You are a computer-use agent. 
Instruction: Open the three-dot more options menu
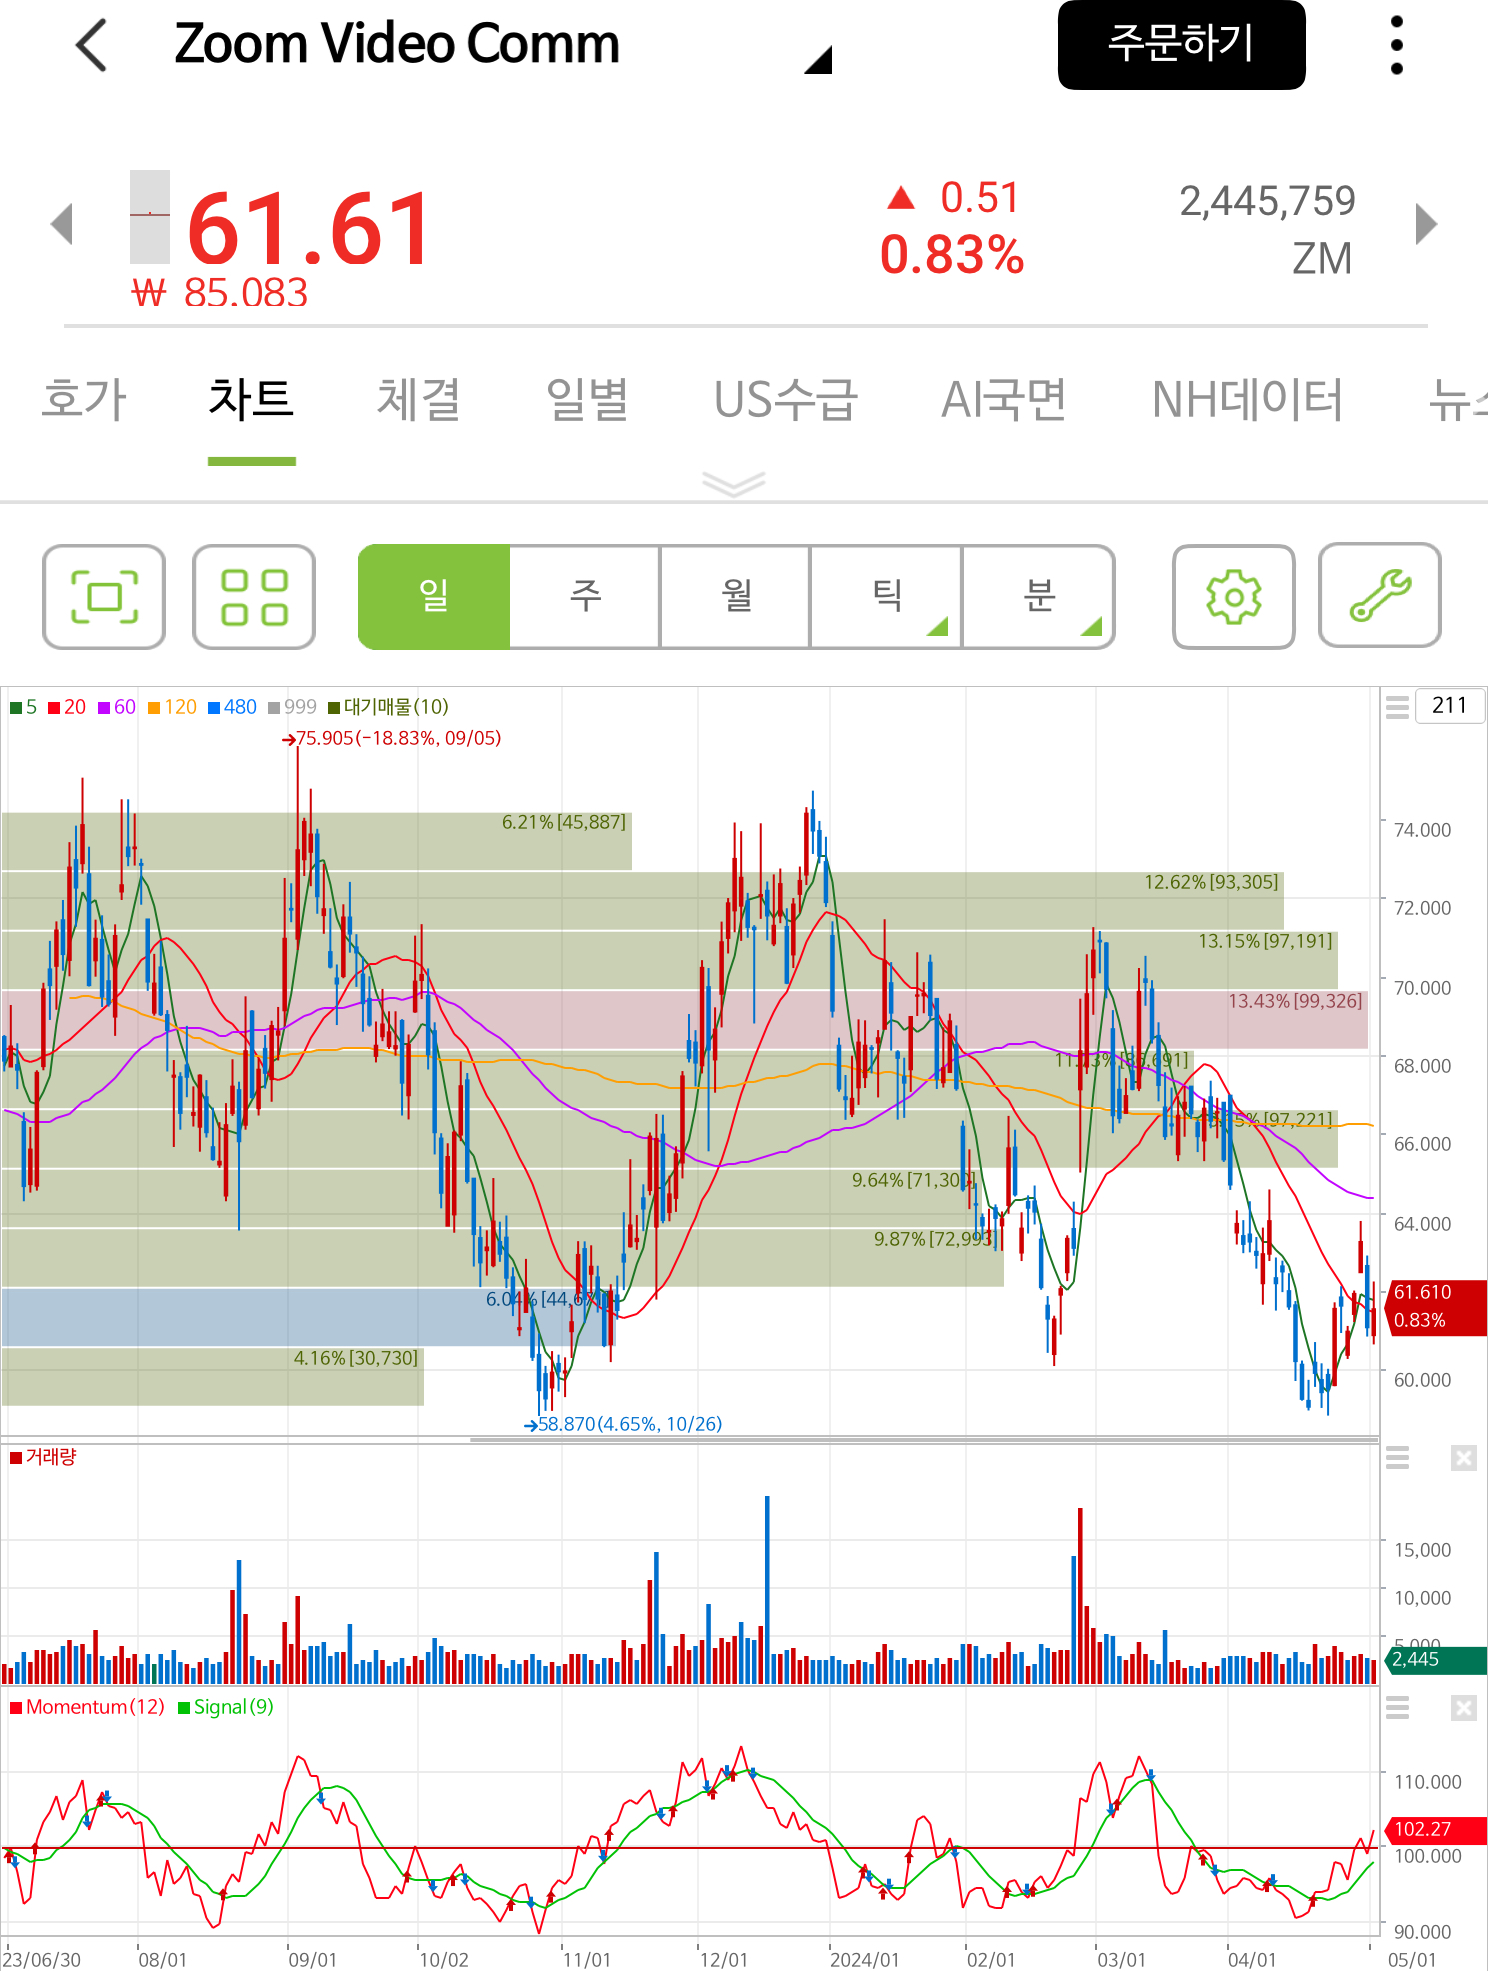1397,45
